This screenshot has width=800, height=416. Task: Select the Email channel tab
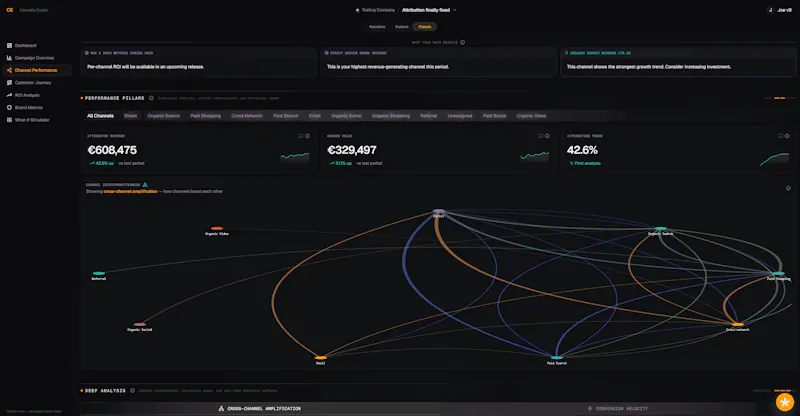coord(315,116)
